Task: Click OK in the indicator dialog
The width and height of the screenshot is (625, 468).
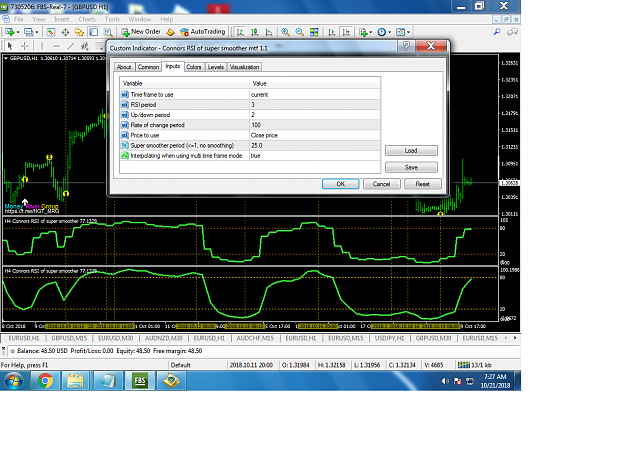Action: point(340,184)
